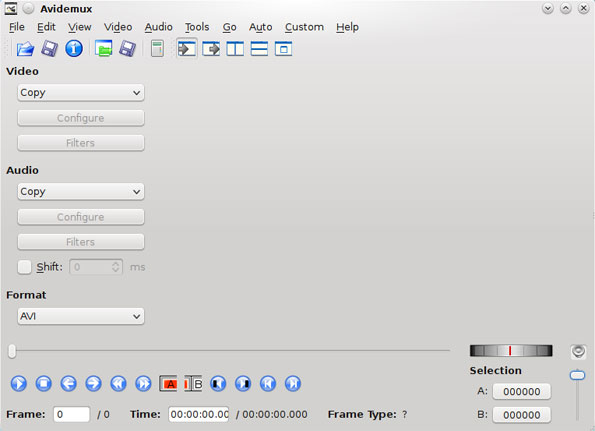
Task: Click selection B value 000000 button
Action: pyautogui.click(x=522, y=415)
